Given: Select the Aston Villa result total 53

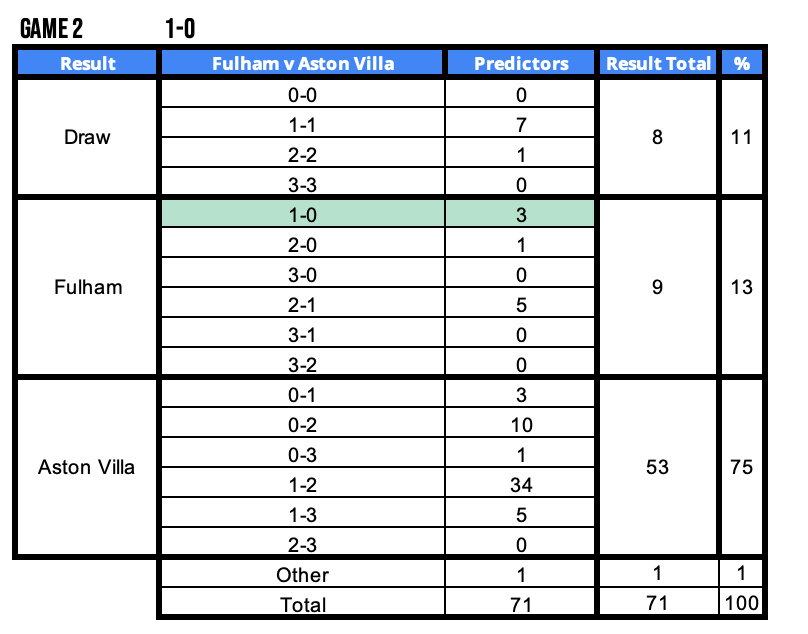Looking at the screenshot, I should pos(657,467).
